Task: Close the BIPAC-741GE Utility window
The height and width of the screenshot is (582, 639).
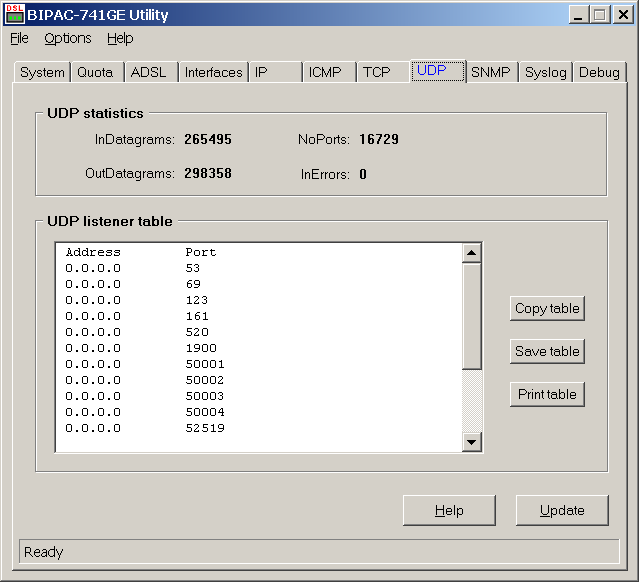Action: pos(623,15)
